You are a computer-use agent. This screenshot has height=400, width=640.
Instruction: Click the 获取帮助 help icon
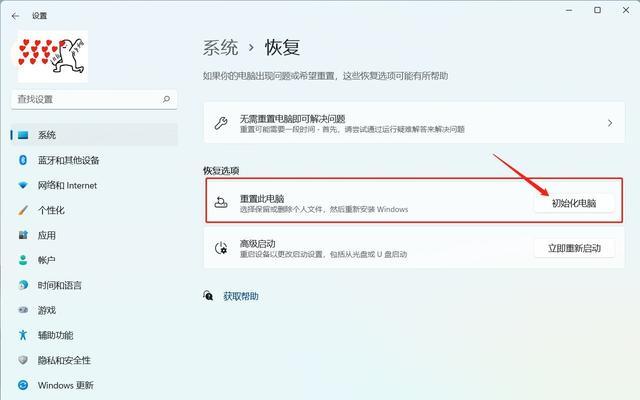pyautogui.click(x=208, y=296)
